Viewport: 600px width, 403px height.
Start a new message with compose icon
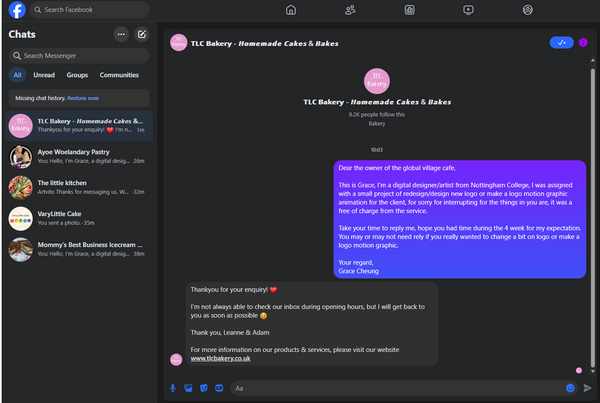(142, 34)
